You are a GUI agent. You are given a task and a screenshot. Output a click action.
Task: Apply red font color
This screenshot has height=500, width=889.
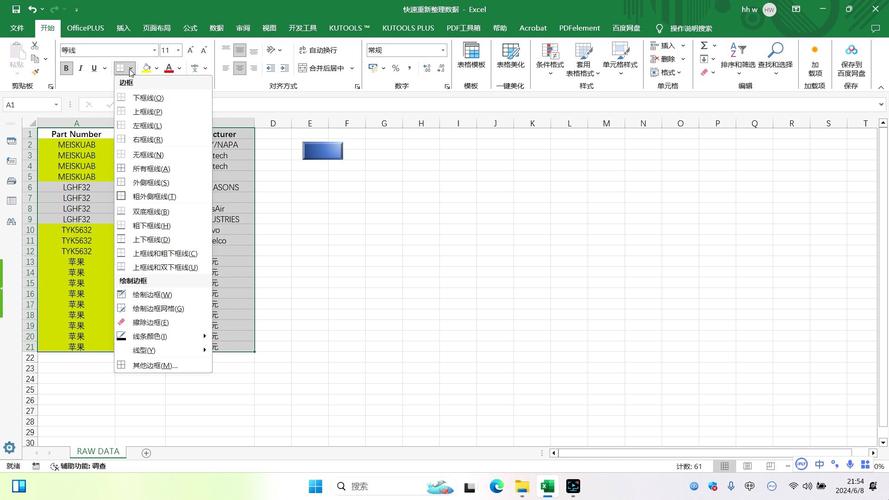(169, 68)
